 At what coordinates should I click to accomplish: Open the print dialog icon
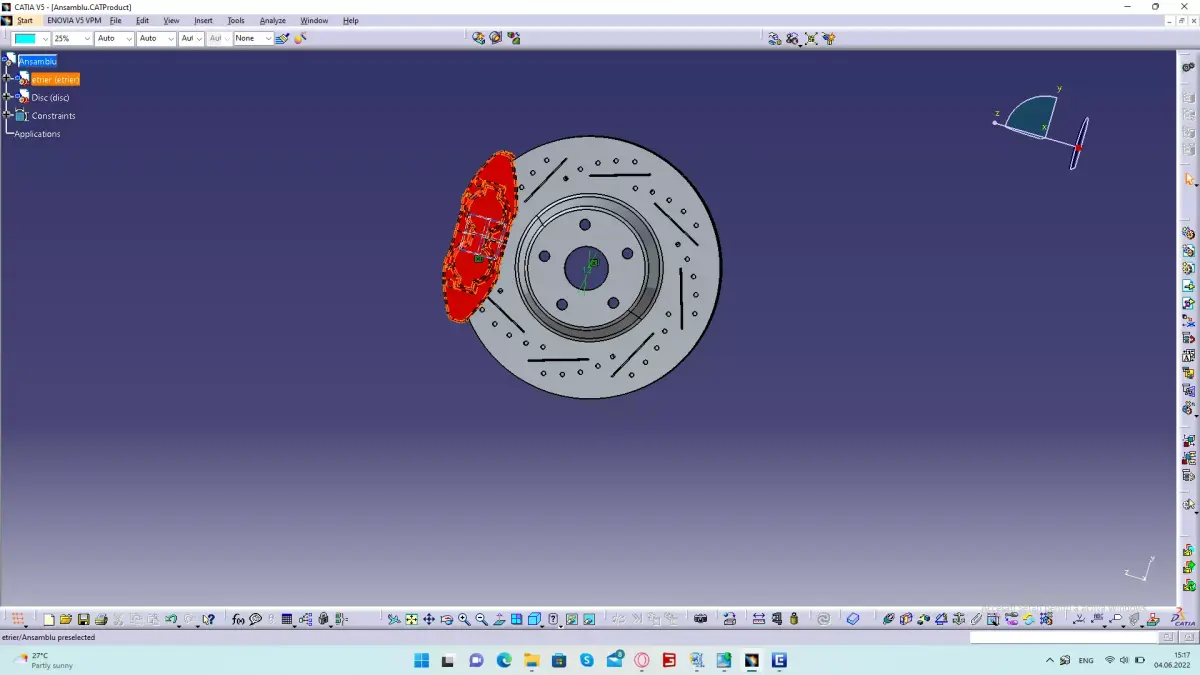click(x=102, y=618)
